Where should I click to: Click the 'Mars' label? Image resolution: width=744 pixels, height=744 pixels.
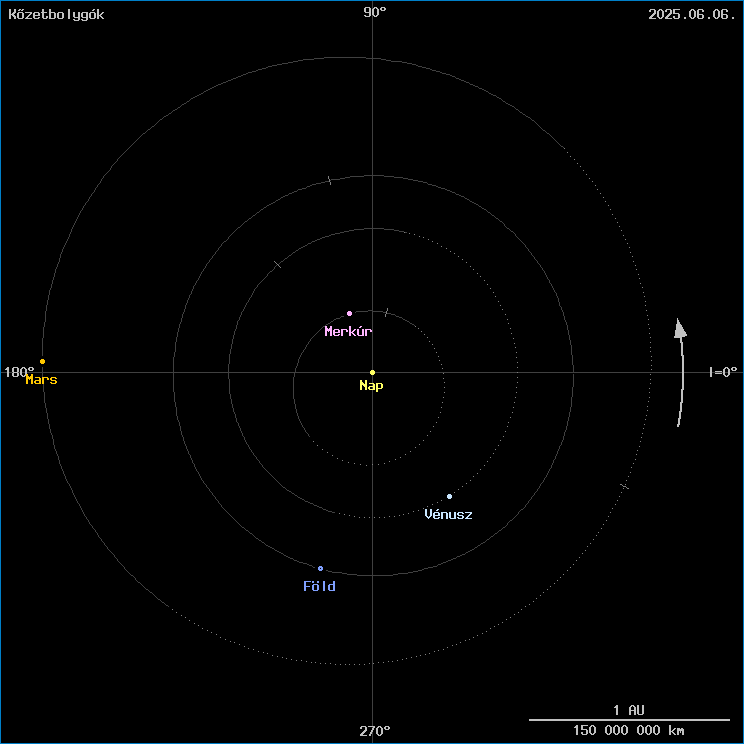pos(41,380)
